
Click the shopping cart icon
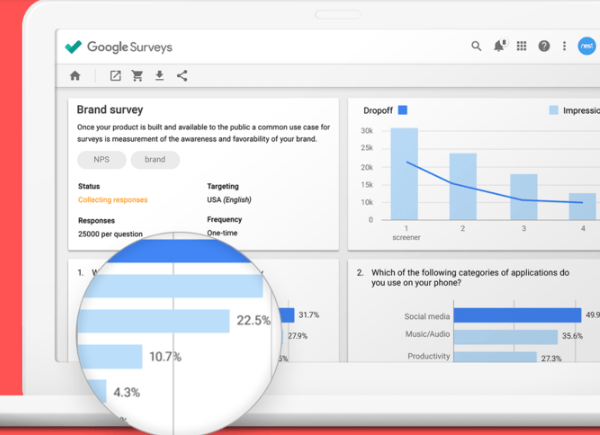137,76
